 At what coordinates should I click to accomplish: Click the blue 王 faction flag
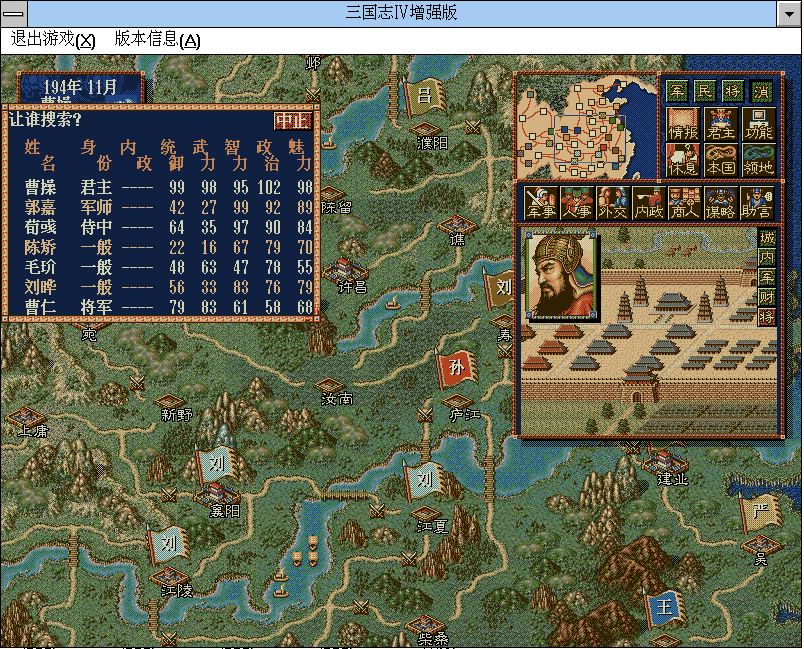664,608
